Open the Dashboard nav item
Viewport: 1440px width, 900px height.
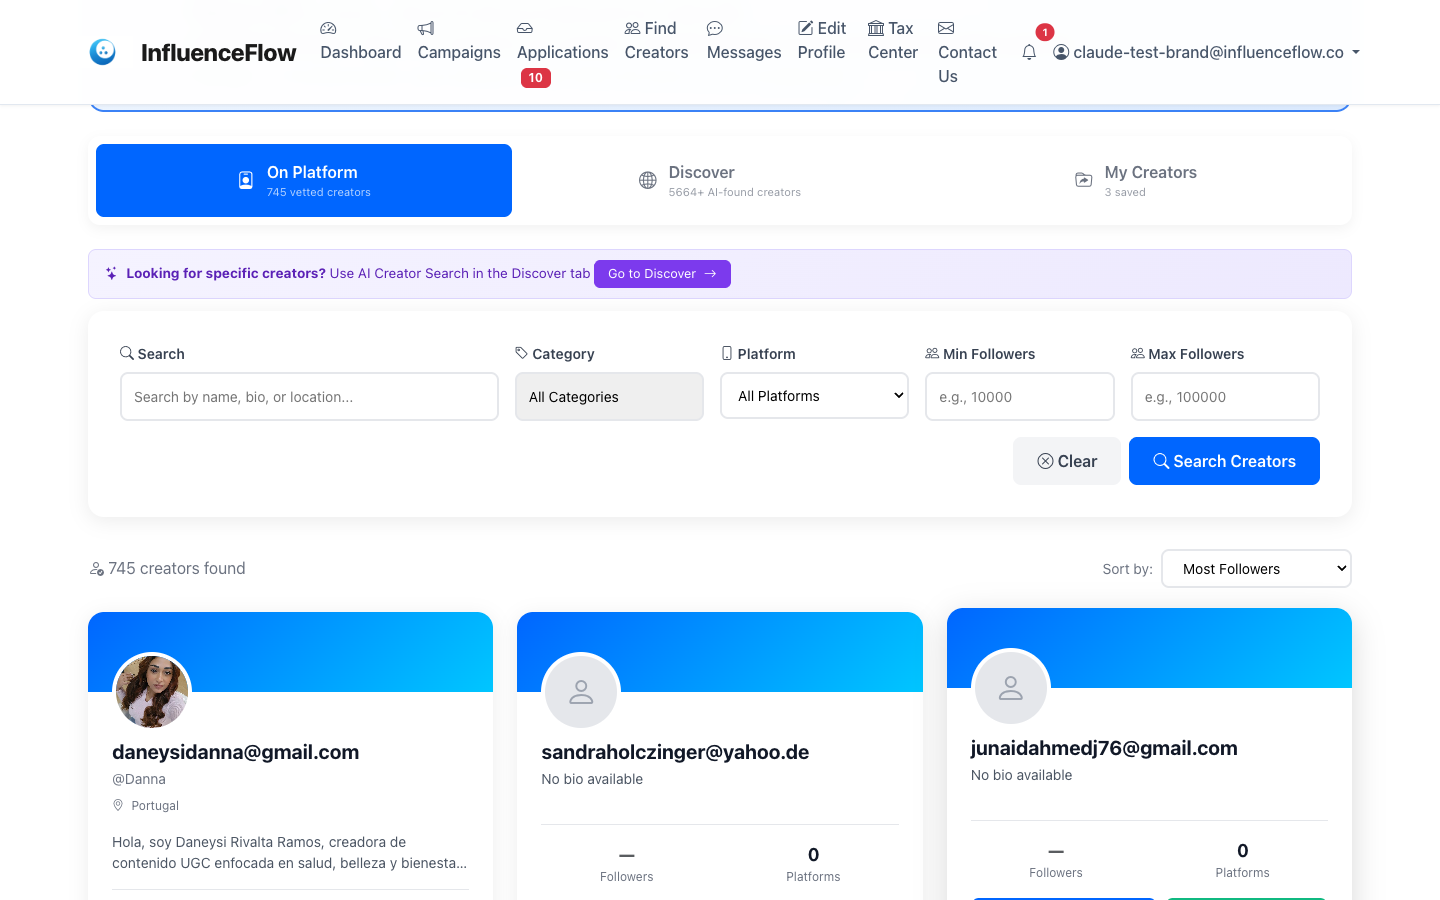[360, 41]
